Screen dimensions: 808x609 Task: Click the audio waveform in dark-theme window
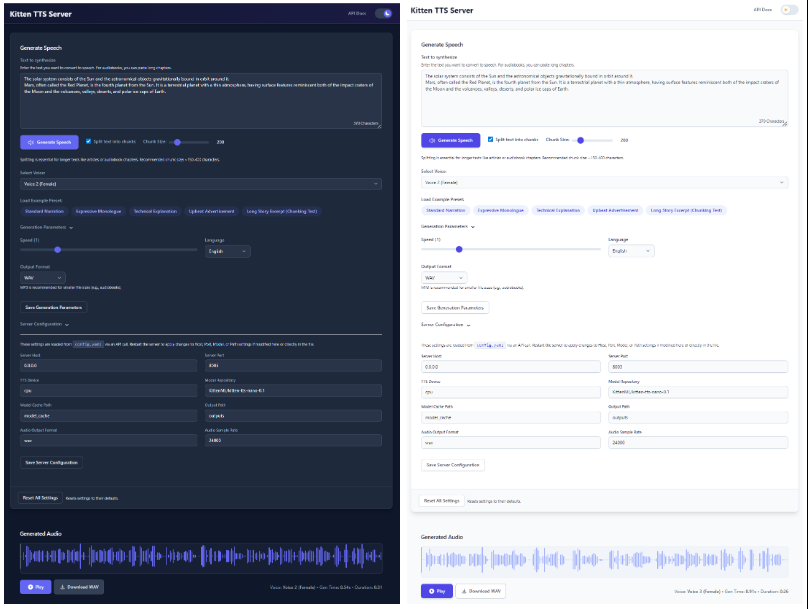pos(201,557)
